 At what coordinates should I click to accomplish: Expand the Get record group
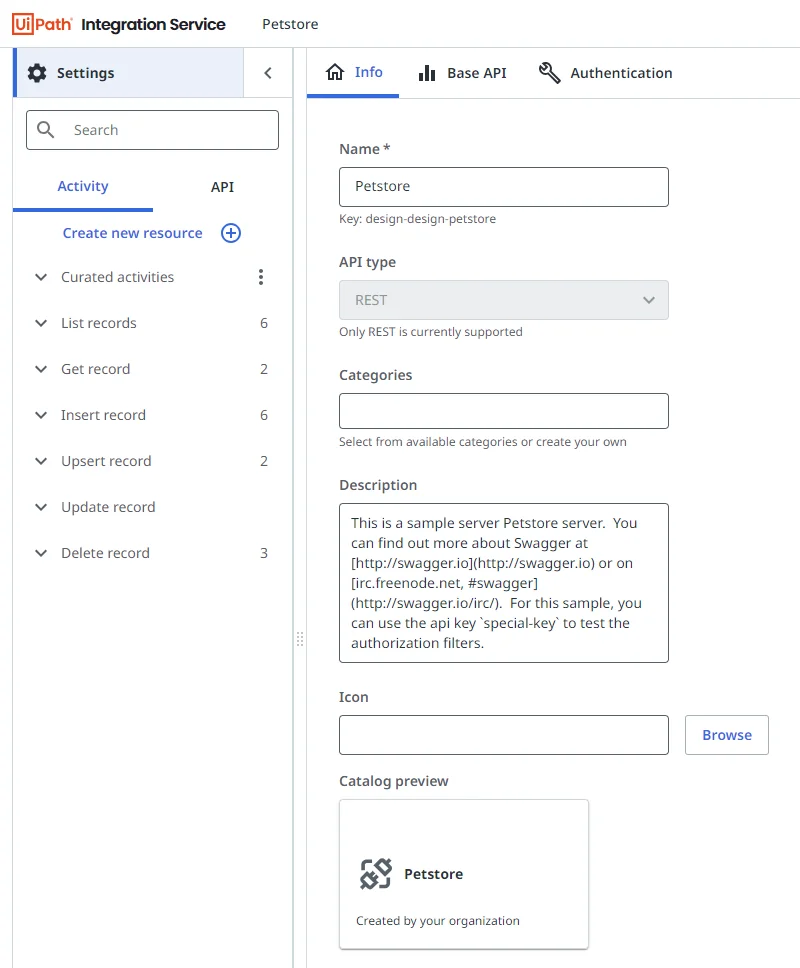(x=41, y=369)
